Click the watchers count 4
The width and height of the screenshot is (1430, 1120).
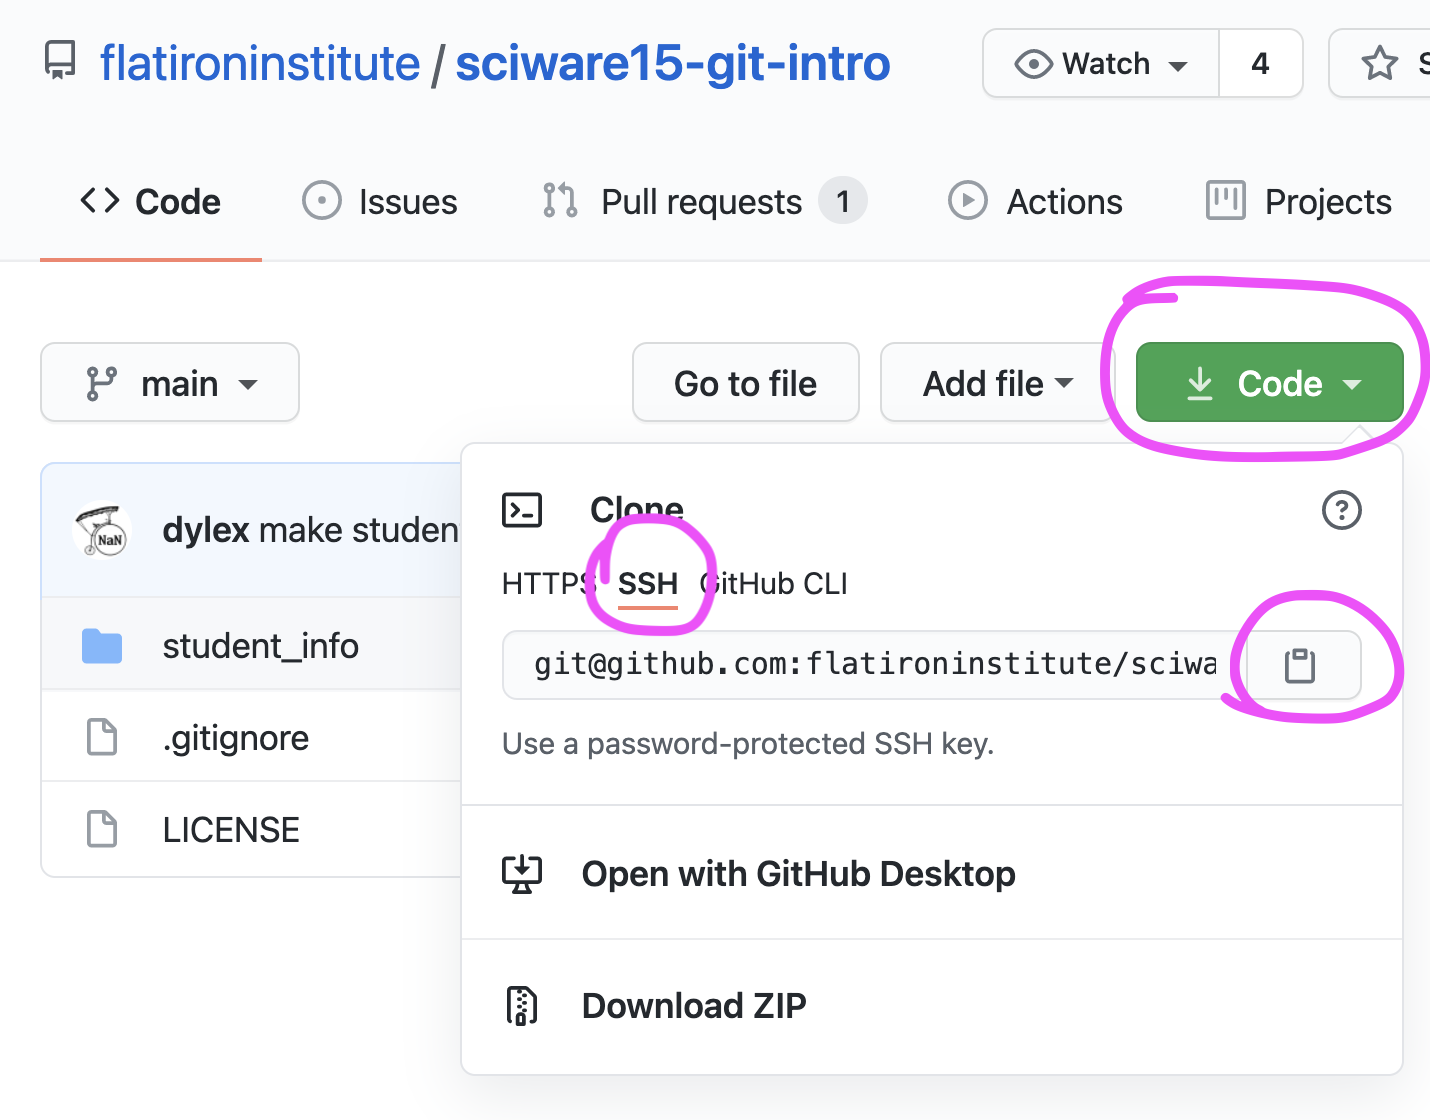point(1260,63)
